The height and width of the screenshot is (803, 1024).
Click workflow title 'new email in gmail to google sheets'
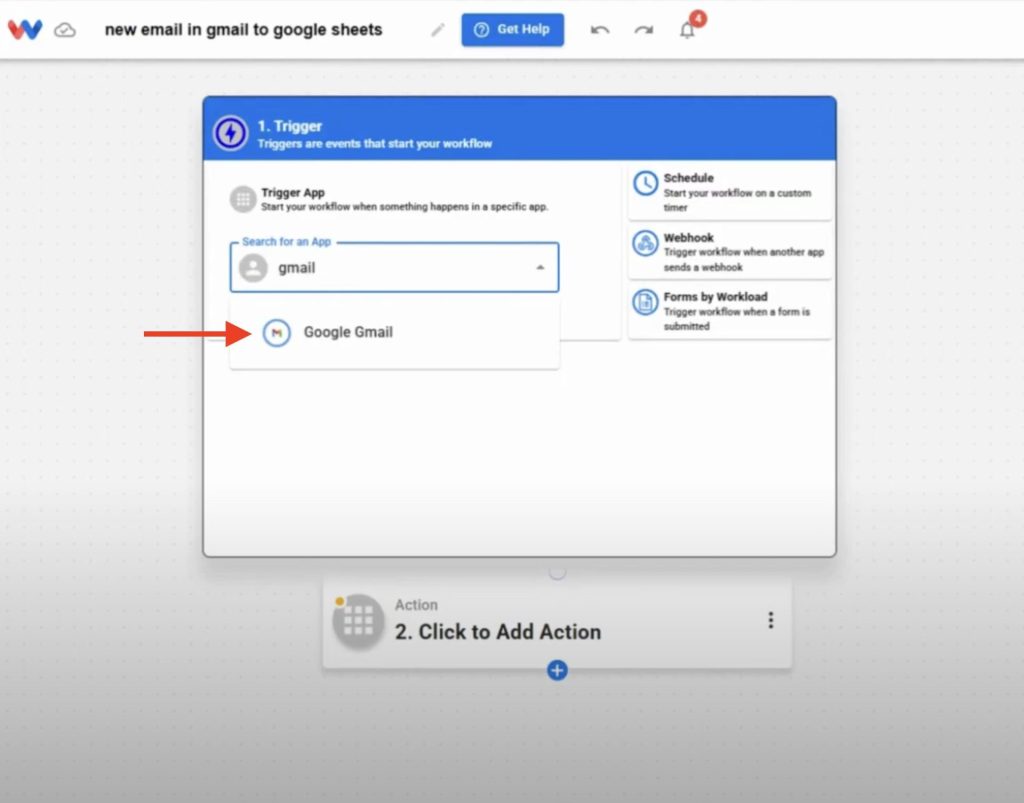click(x=244, y=30)
